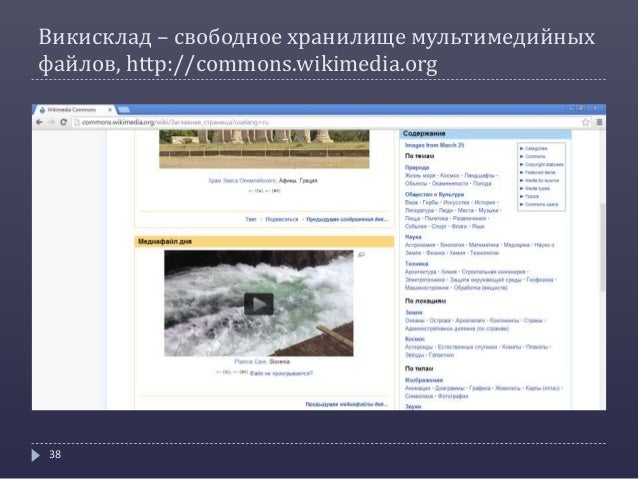Screen dimensions: 638x479
Task: Open Предыдущие медиафайлы дня link
Action: click(x=347, y=404)
